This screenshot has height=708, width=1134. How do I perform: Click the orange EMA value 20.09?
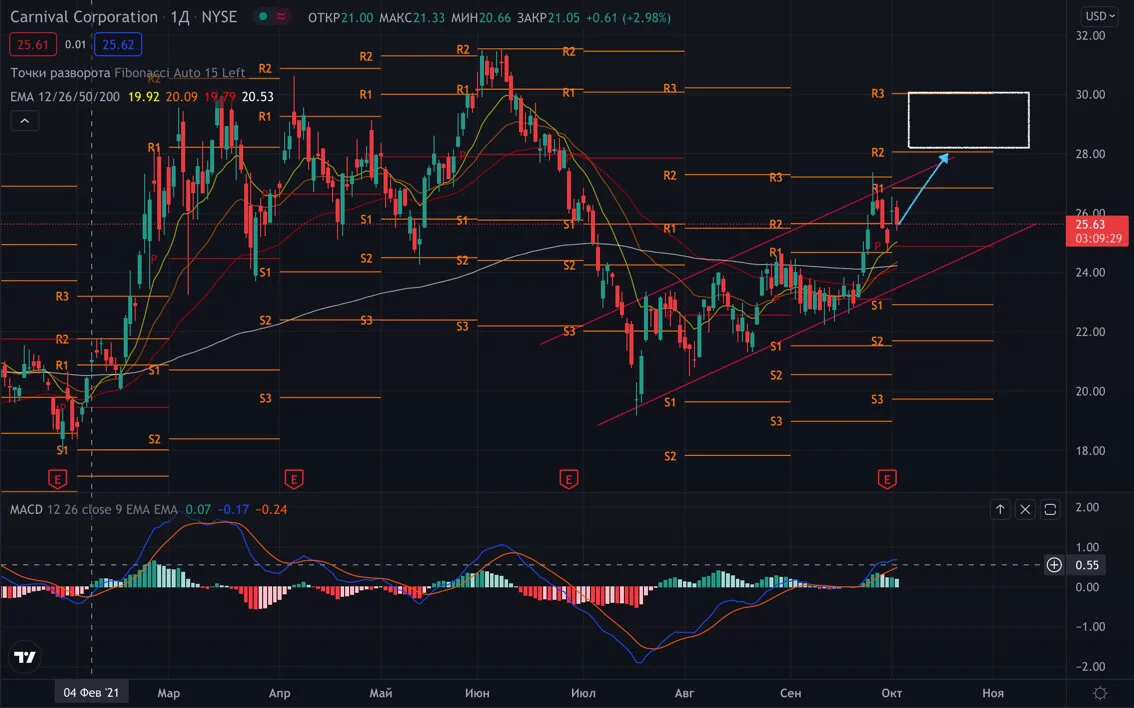click(182, 96)
